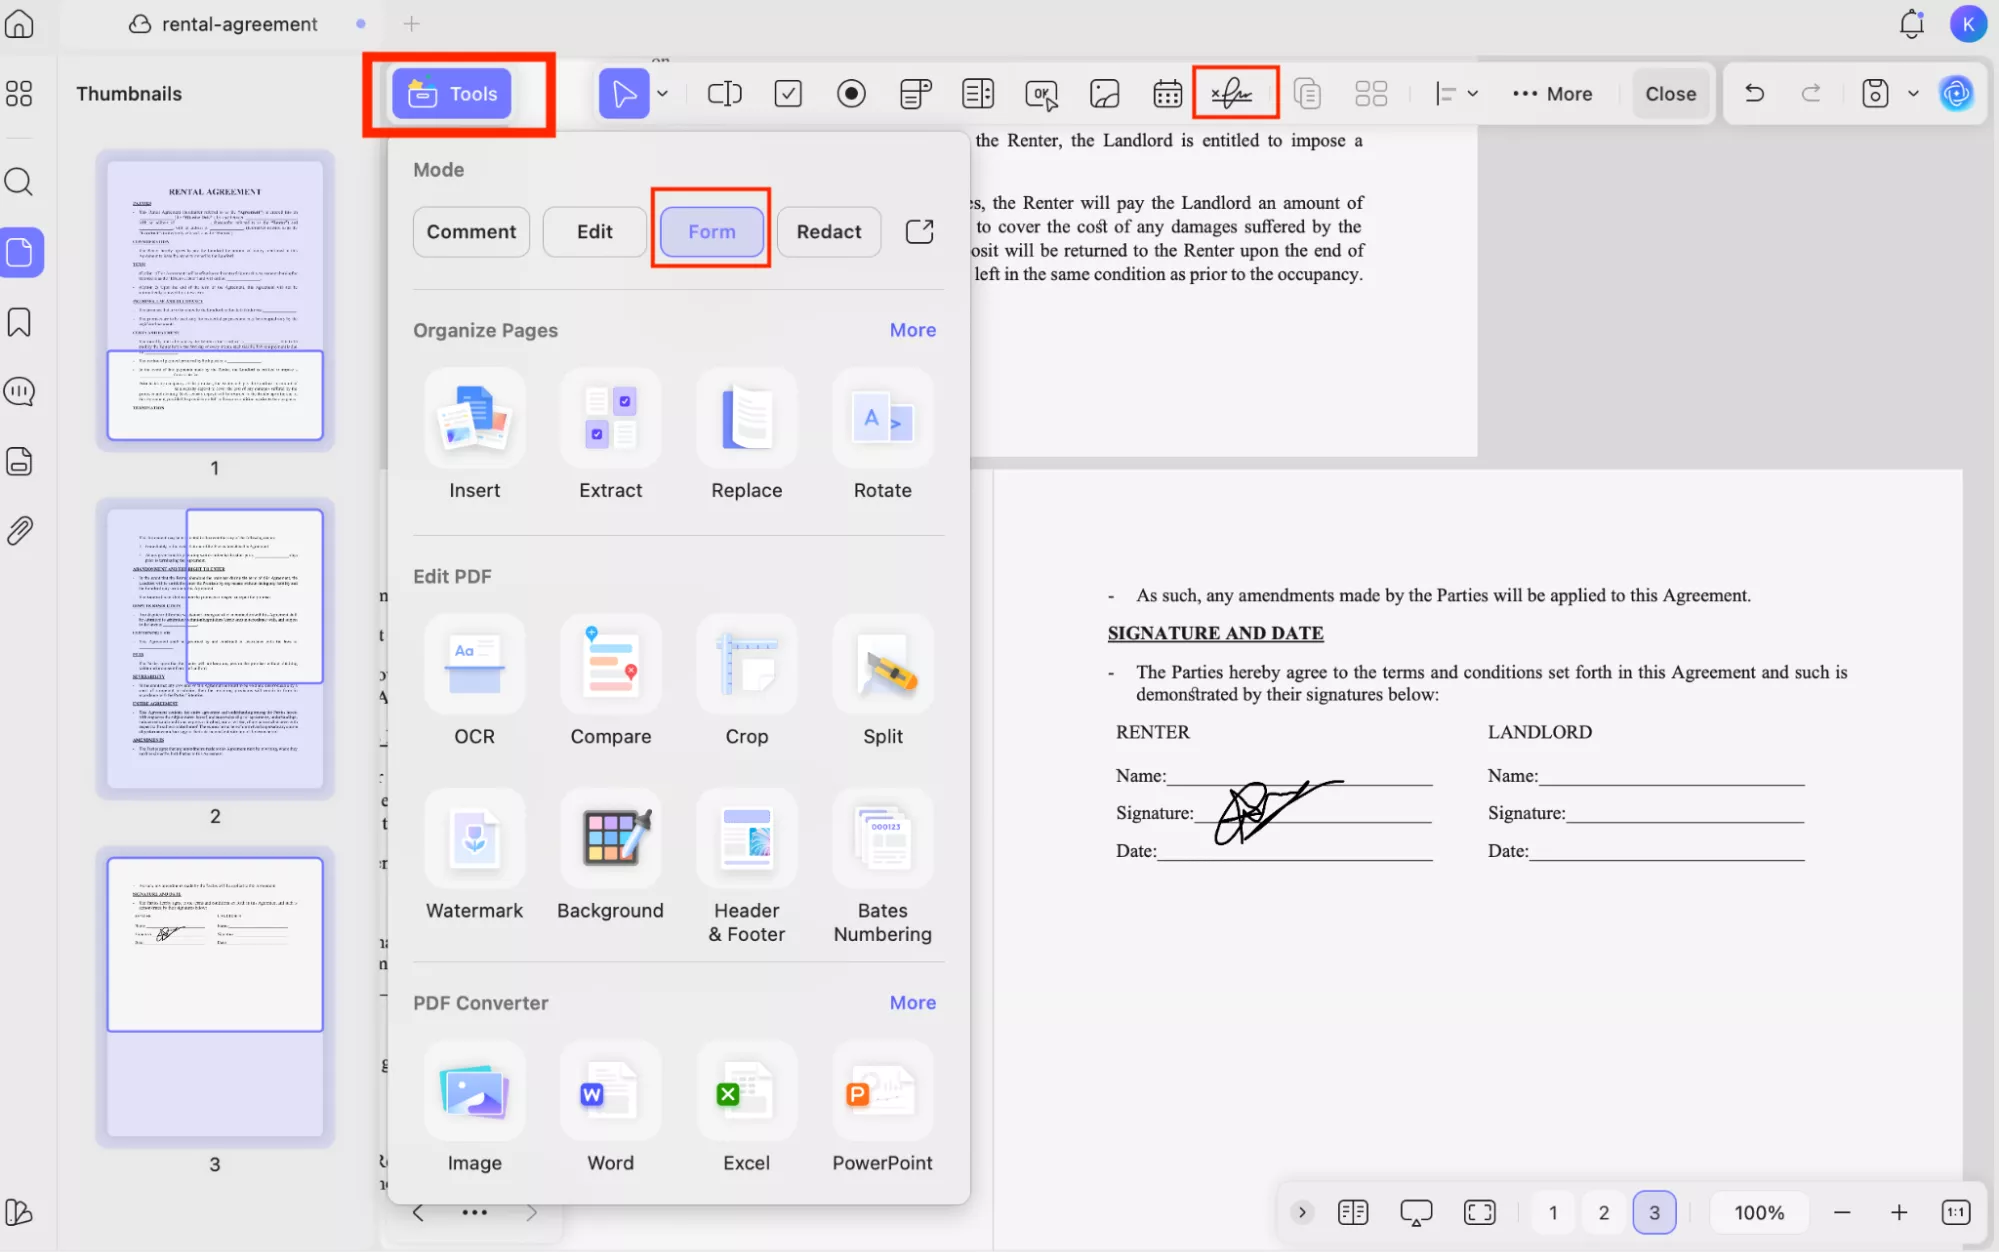The width and height of the screenshot is (1999, 1253).
Task: Switch to the rental-agreement tab
Action: 238,23
